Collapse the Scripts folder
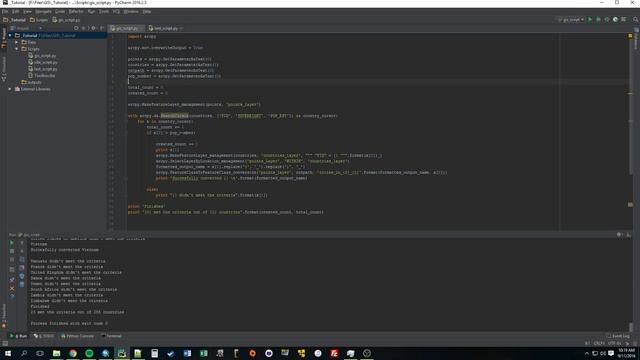This screenshot has width=640, height=360. tap(17, 49)
